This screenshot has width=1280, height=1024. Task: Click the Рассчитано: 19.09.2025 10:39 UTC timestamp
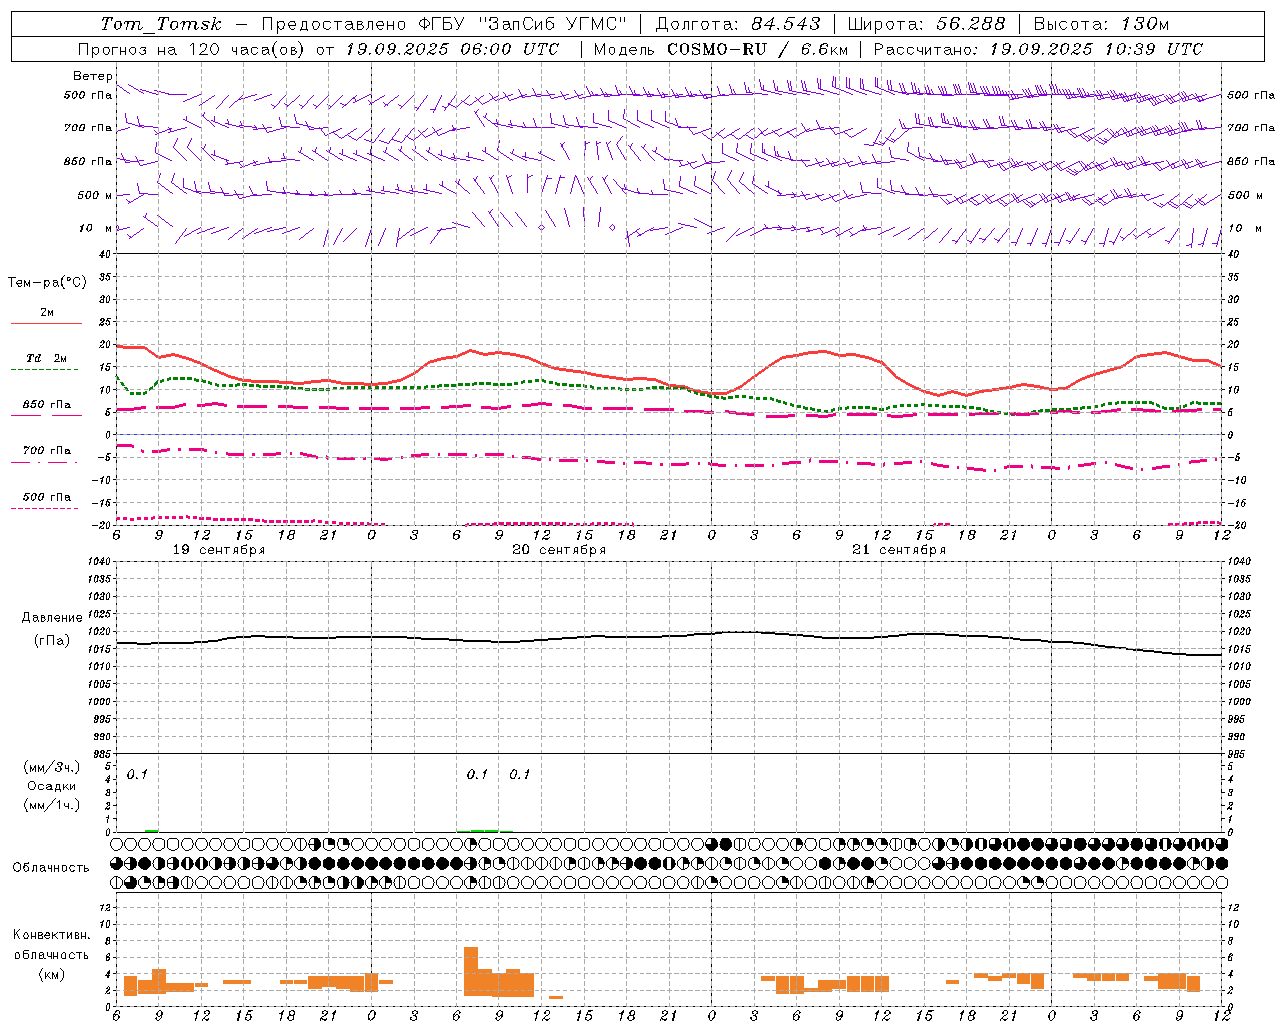[1038, 49]
